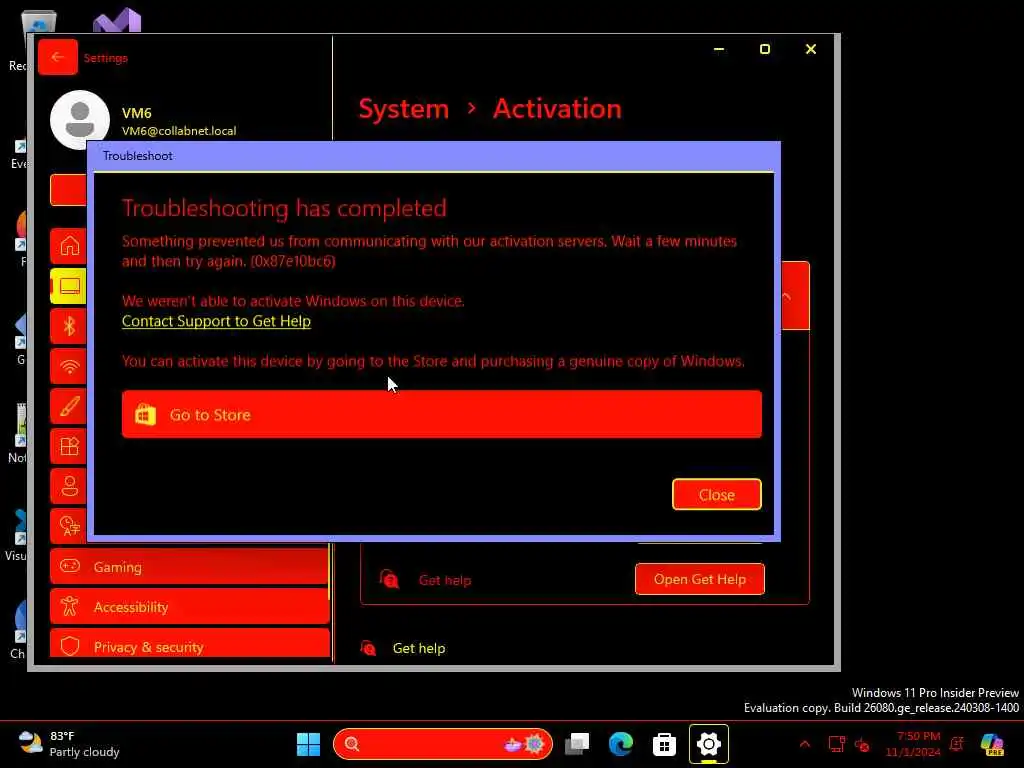This screenshot has height=768, width=1024.
Task: Click the muted volume icon in tray
Action: tap(863, 744)
